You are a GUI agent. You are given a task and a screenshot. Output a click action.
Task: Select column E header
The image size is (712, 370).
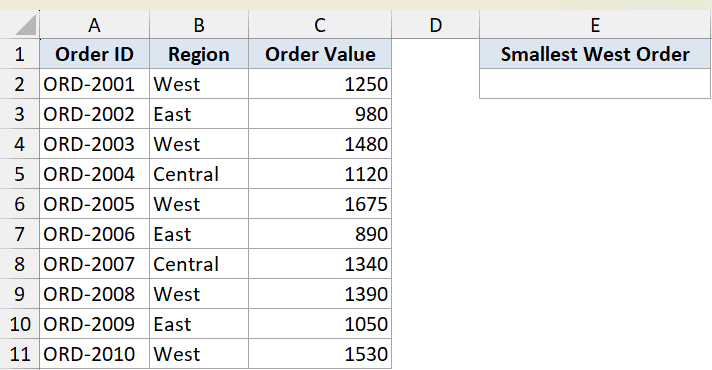point(595,25)
